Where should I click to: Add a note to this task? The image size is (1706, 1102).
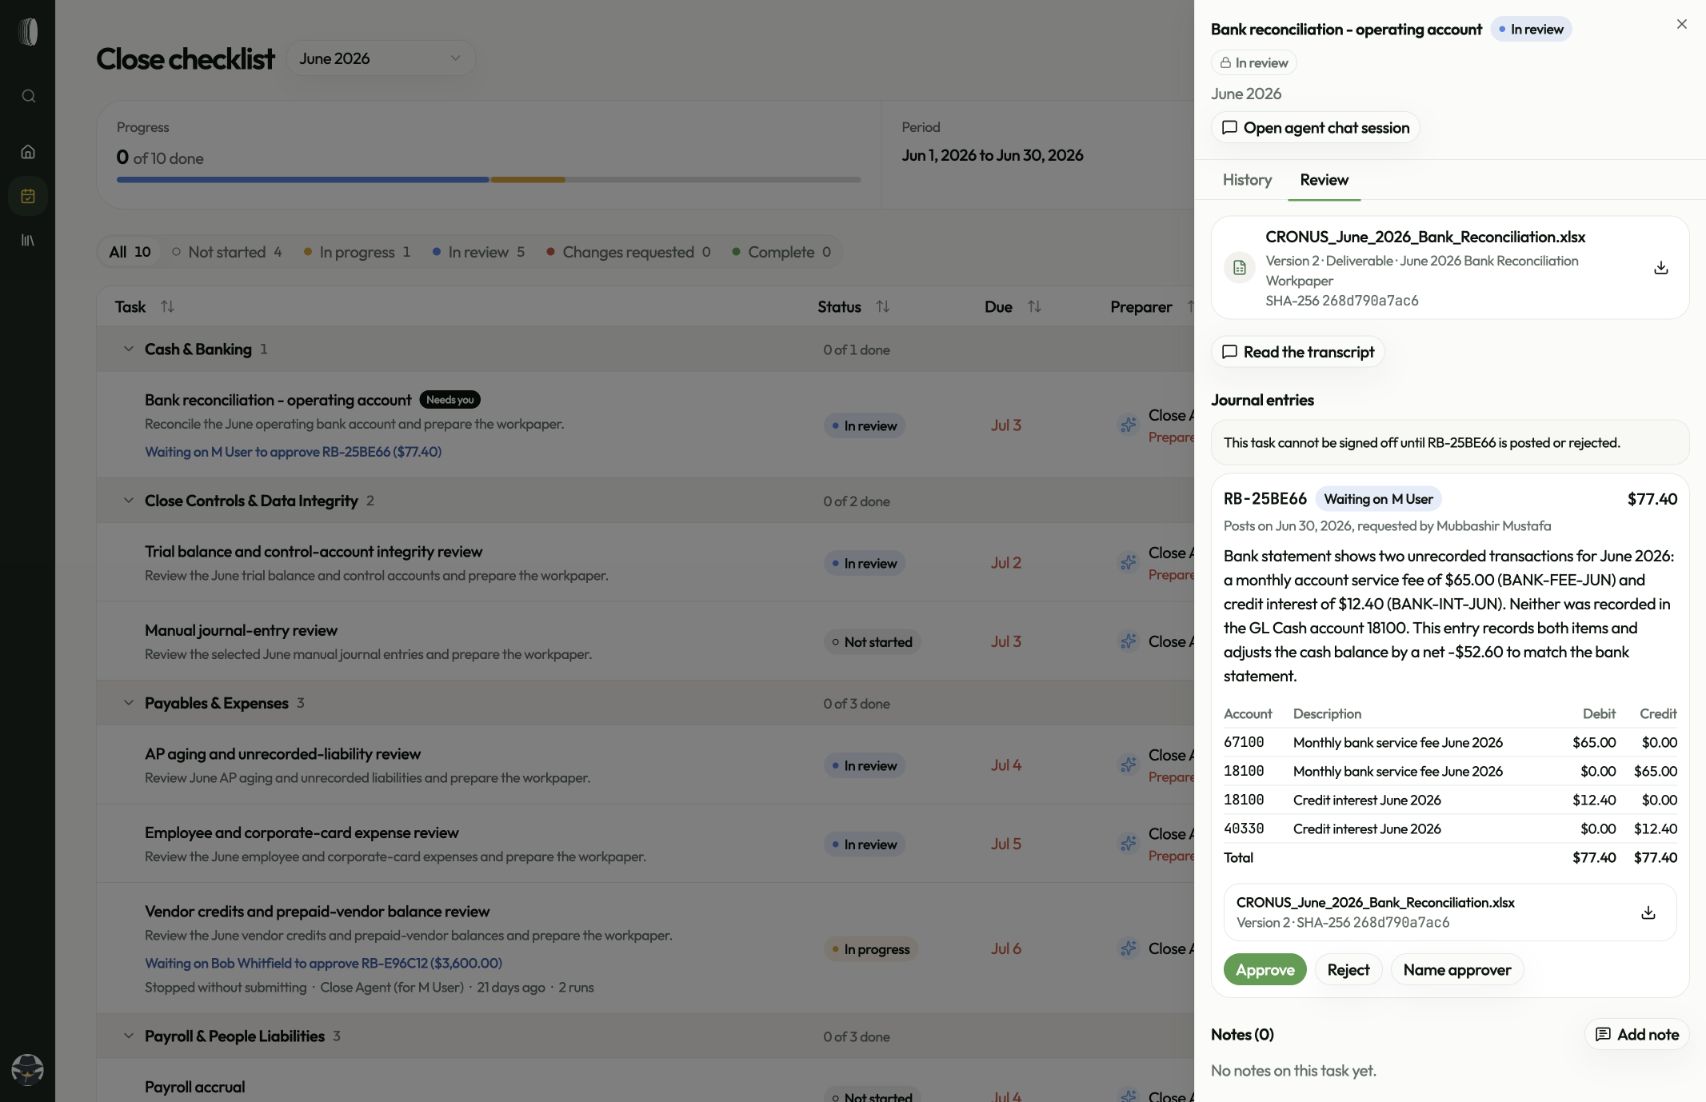click(1637, 1035)
